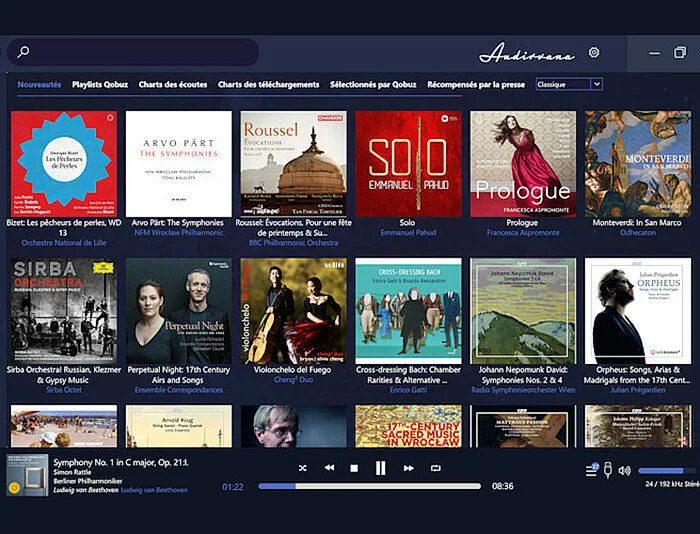Open artist Radio Symphonieorchester Wien
The width and height of the screenshot is (700, 534).
[523, 390]
